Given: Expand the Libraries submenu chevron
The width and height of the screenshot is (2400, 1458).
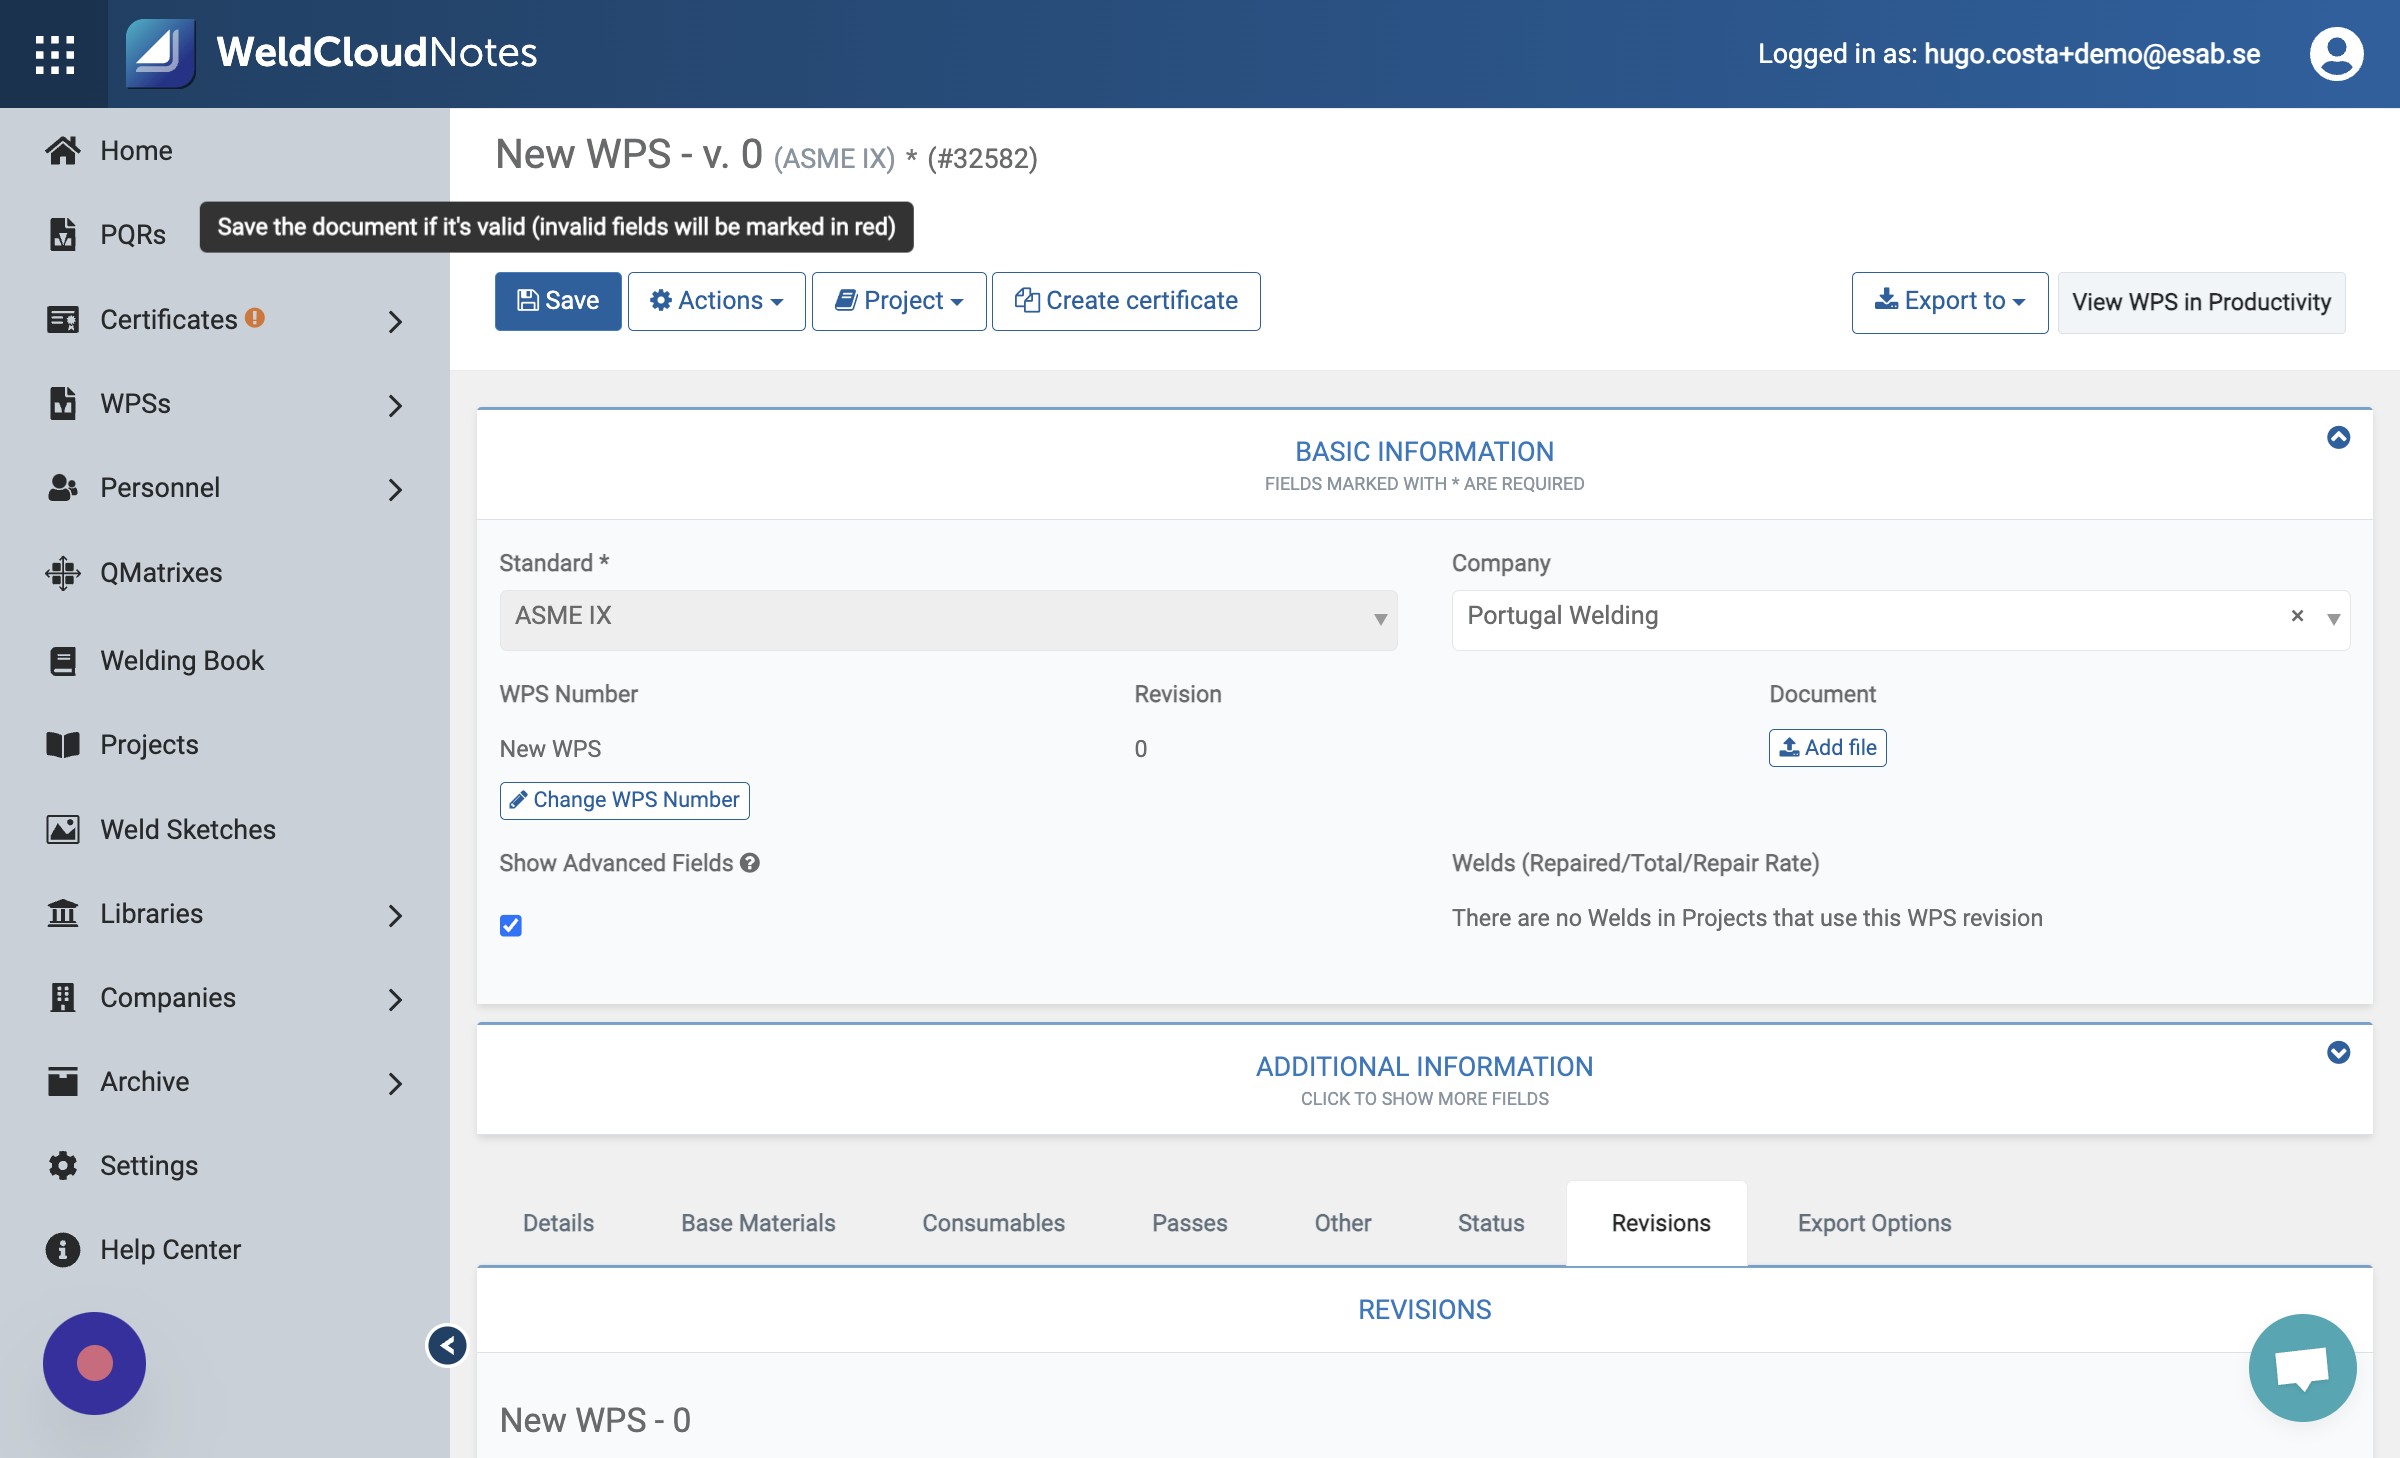Looking at the screenshot, I should point(395,915).
